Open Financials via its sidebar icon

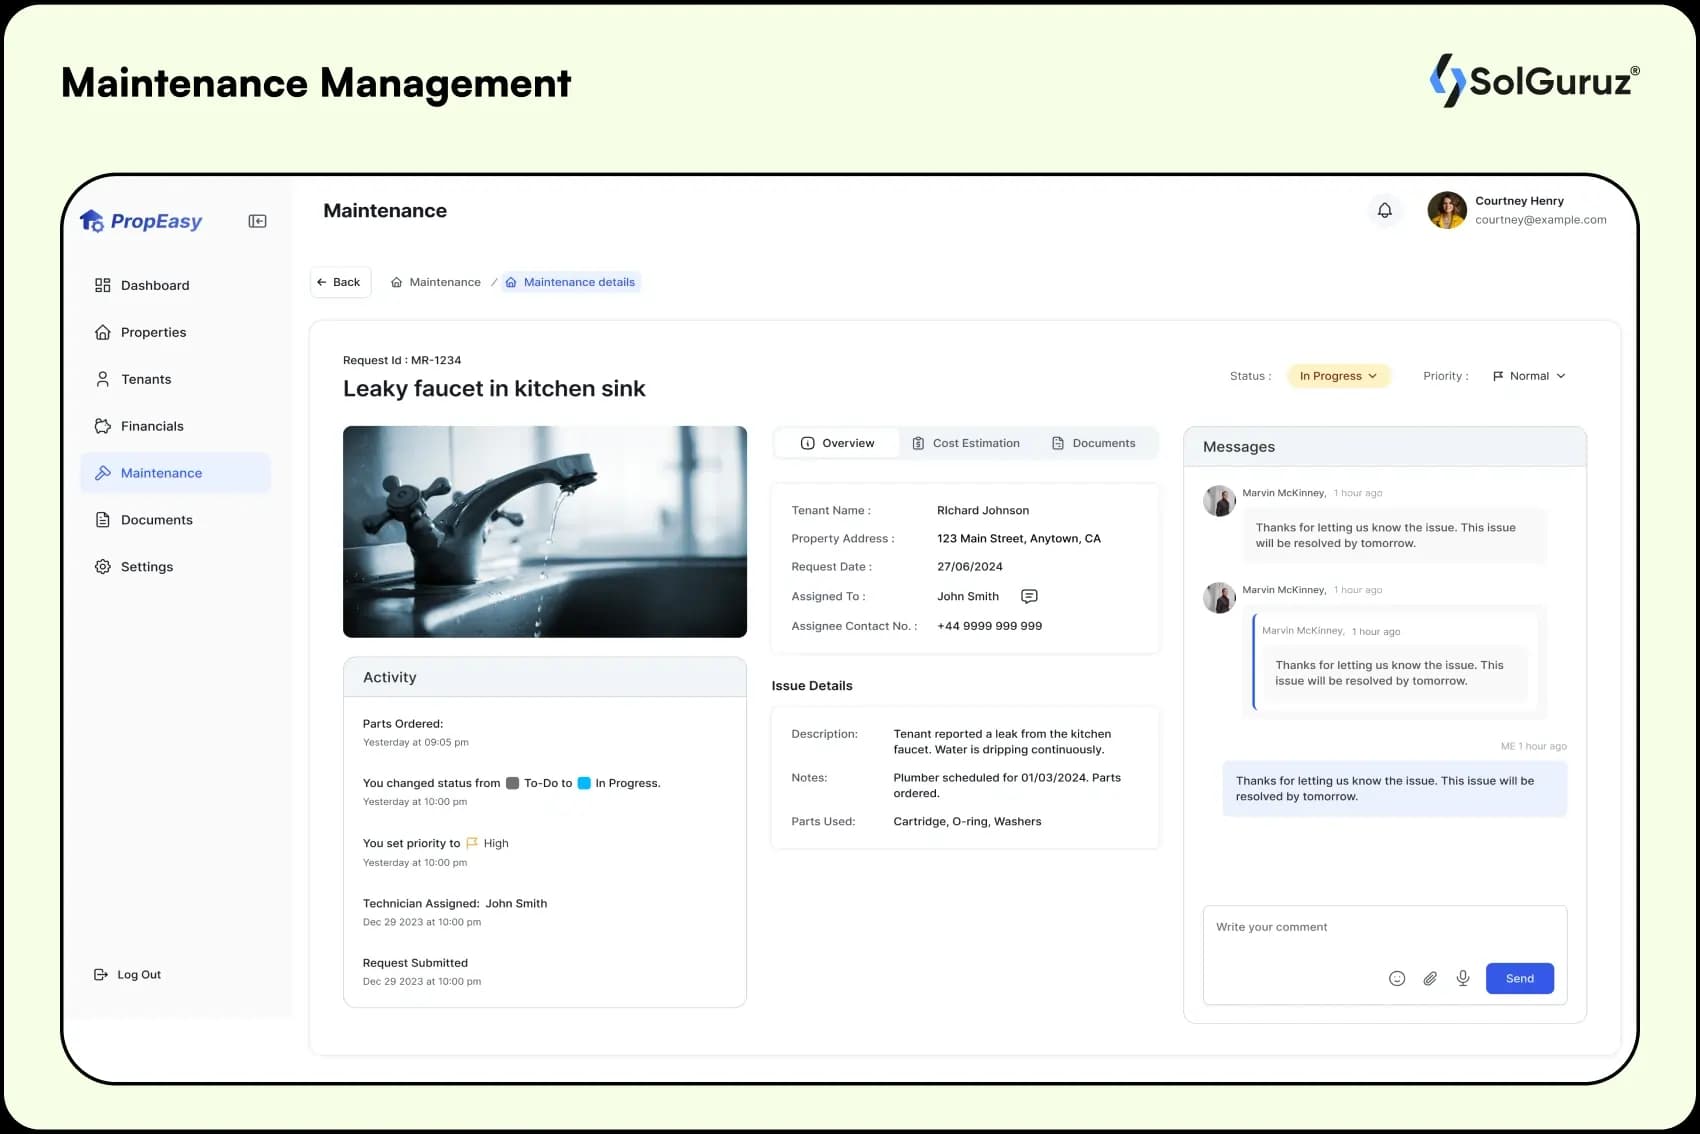pos(102,425)
